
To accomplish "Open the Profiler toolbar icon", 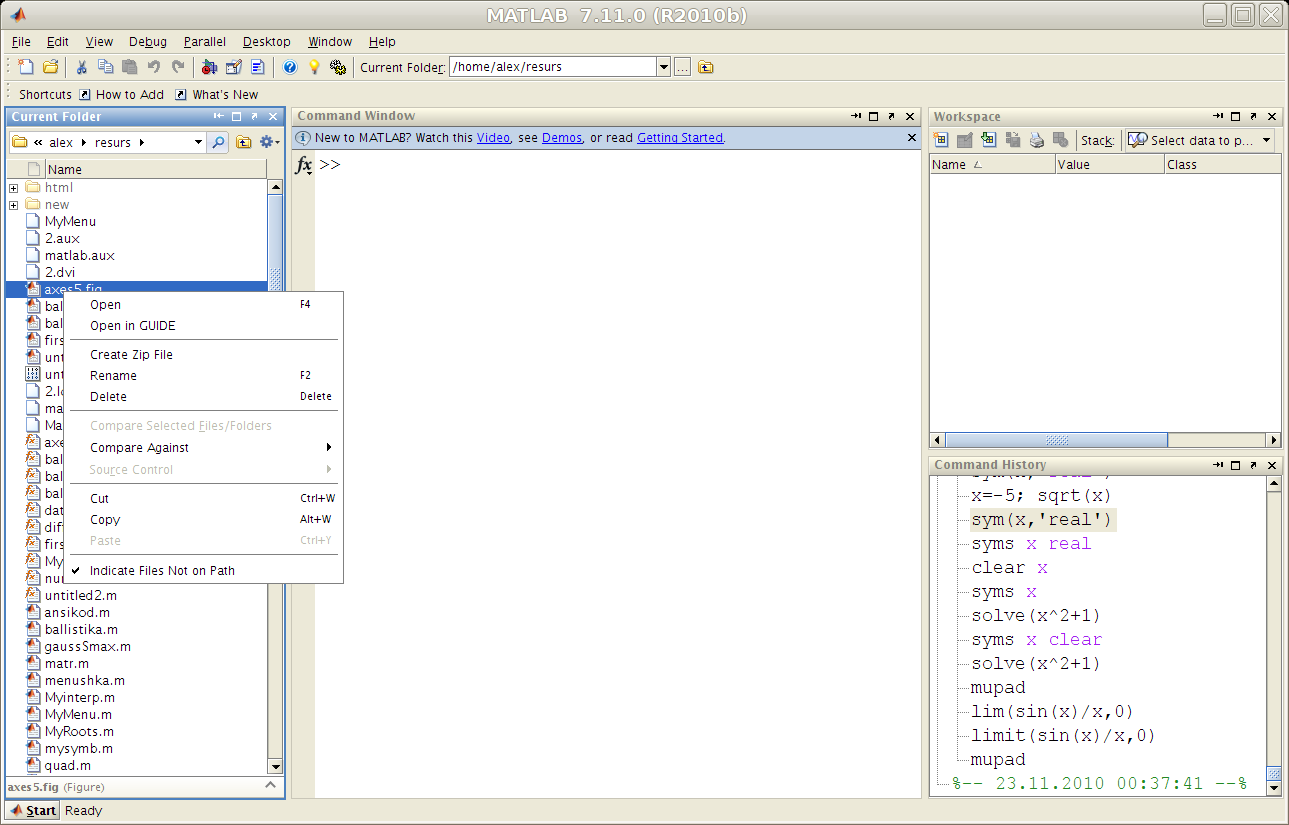I will click(258, 67).
